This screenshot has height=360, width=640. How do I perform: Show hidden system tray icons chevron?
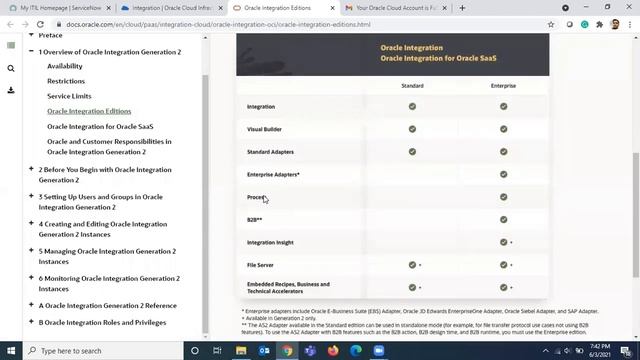point(546,351)
